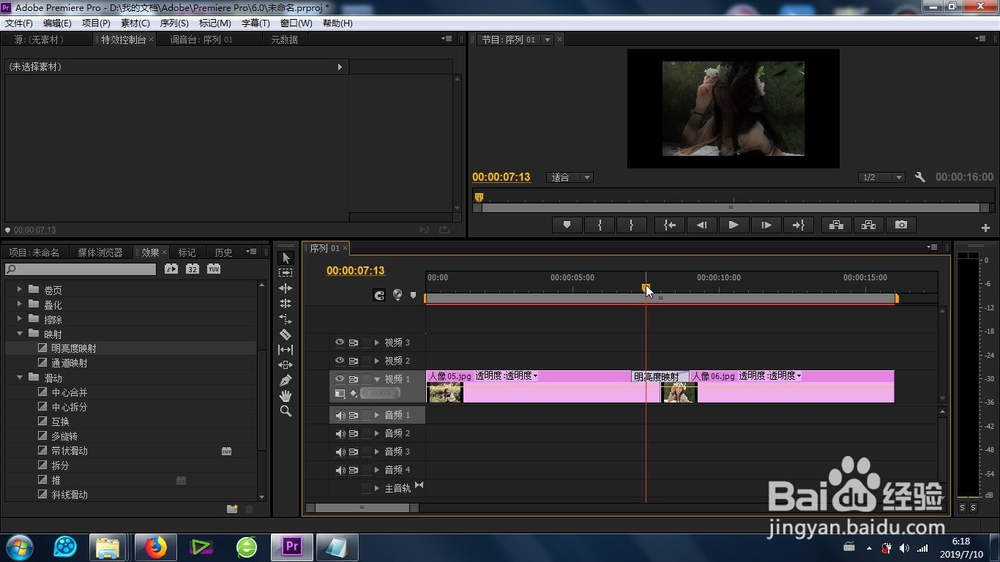
Task: Expand the 音频 1 track
Action: tap(377, 415)
